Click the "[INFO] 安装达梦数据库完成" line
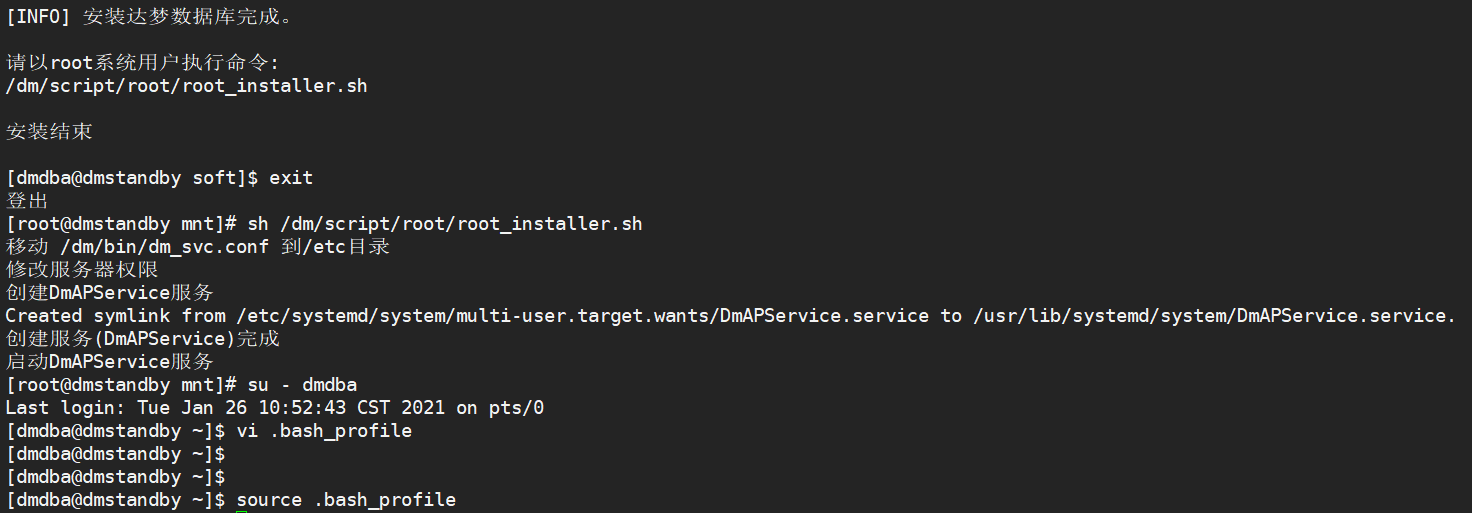1472x513 pixels. (150, 17)
